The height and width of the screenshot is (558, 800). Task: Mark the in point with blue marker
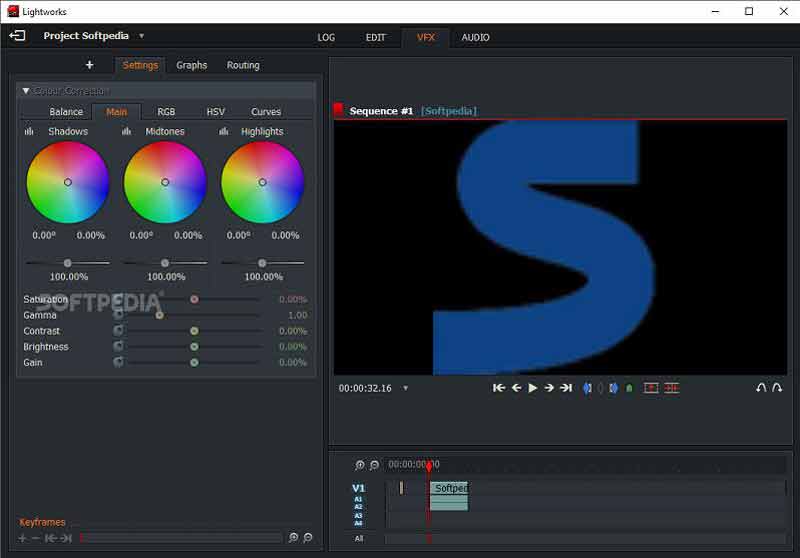(587, 388)
